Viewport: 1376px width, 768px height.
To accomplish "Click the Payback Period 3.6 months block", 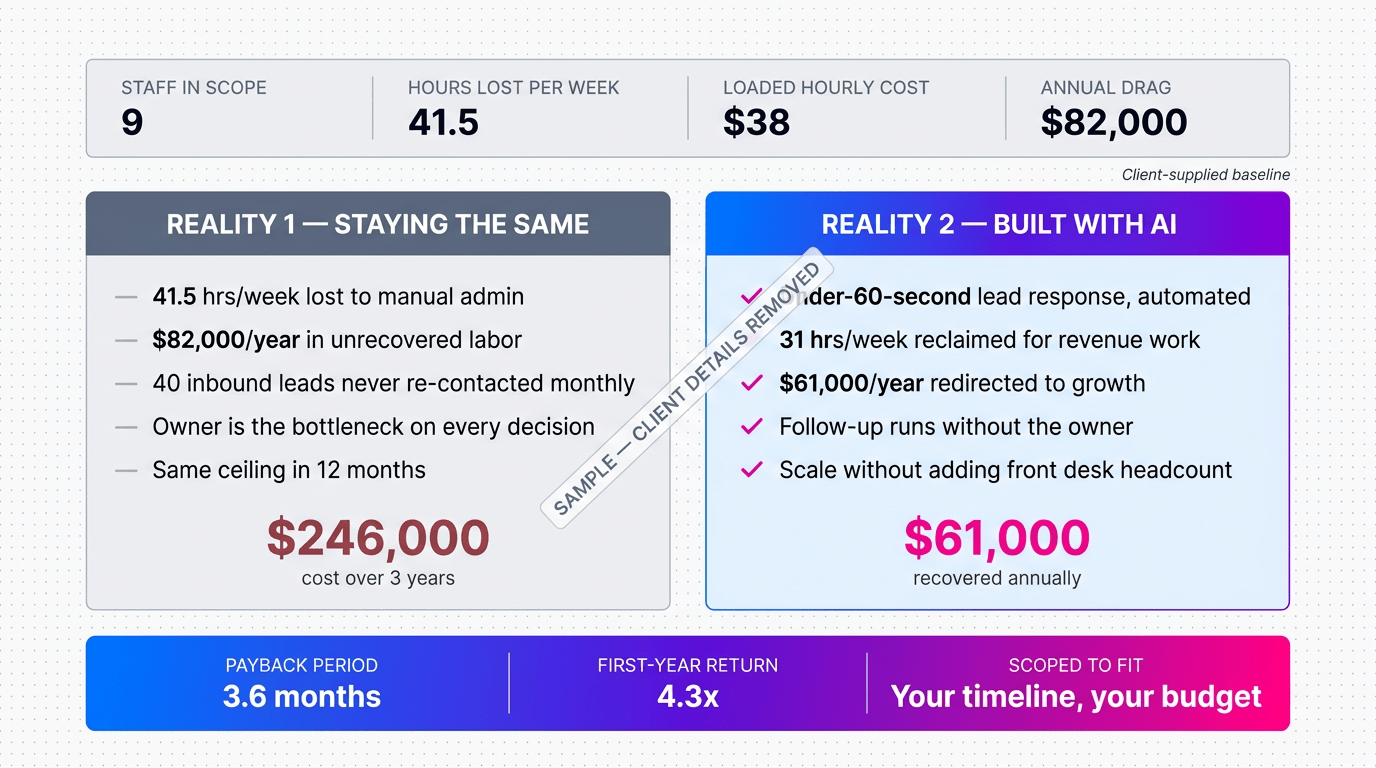I will point(302,683).
